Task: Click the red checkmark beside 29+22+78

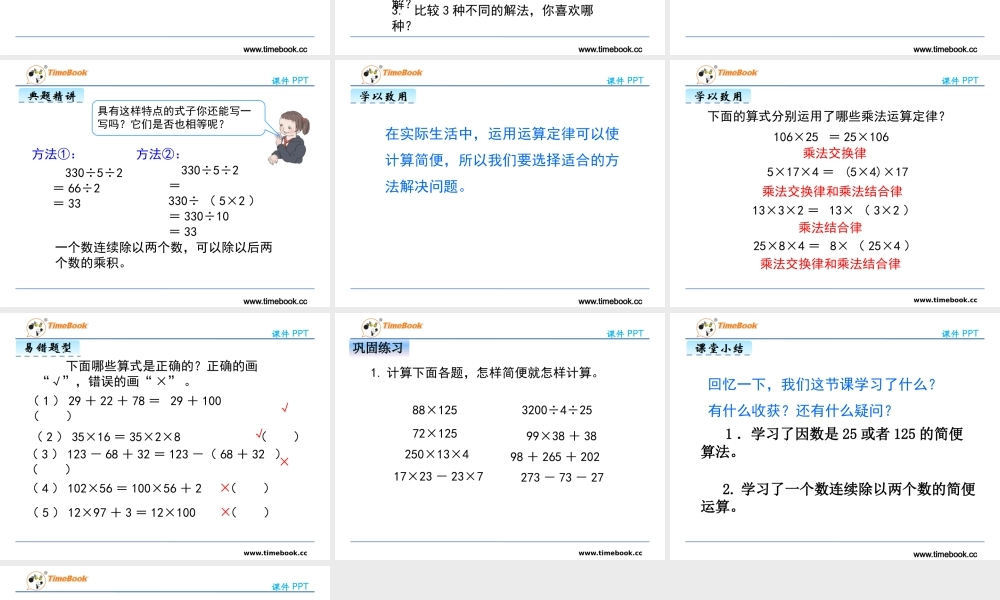Action: tap(285, 407)
